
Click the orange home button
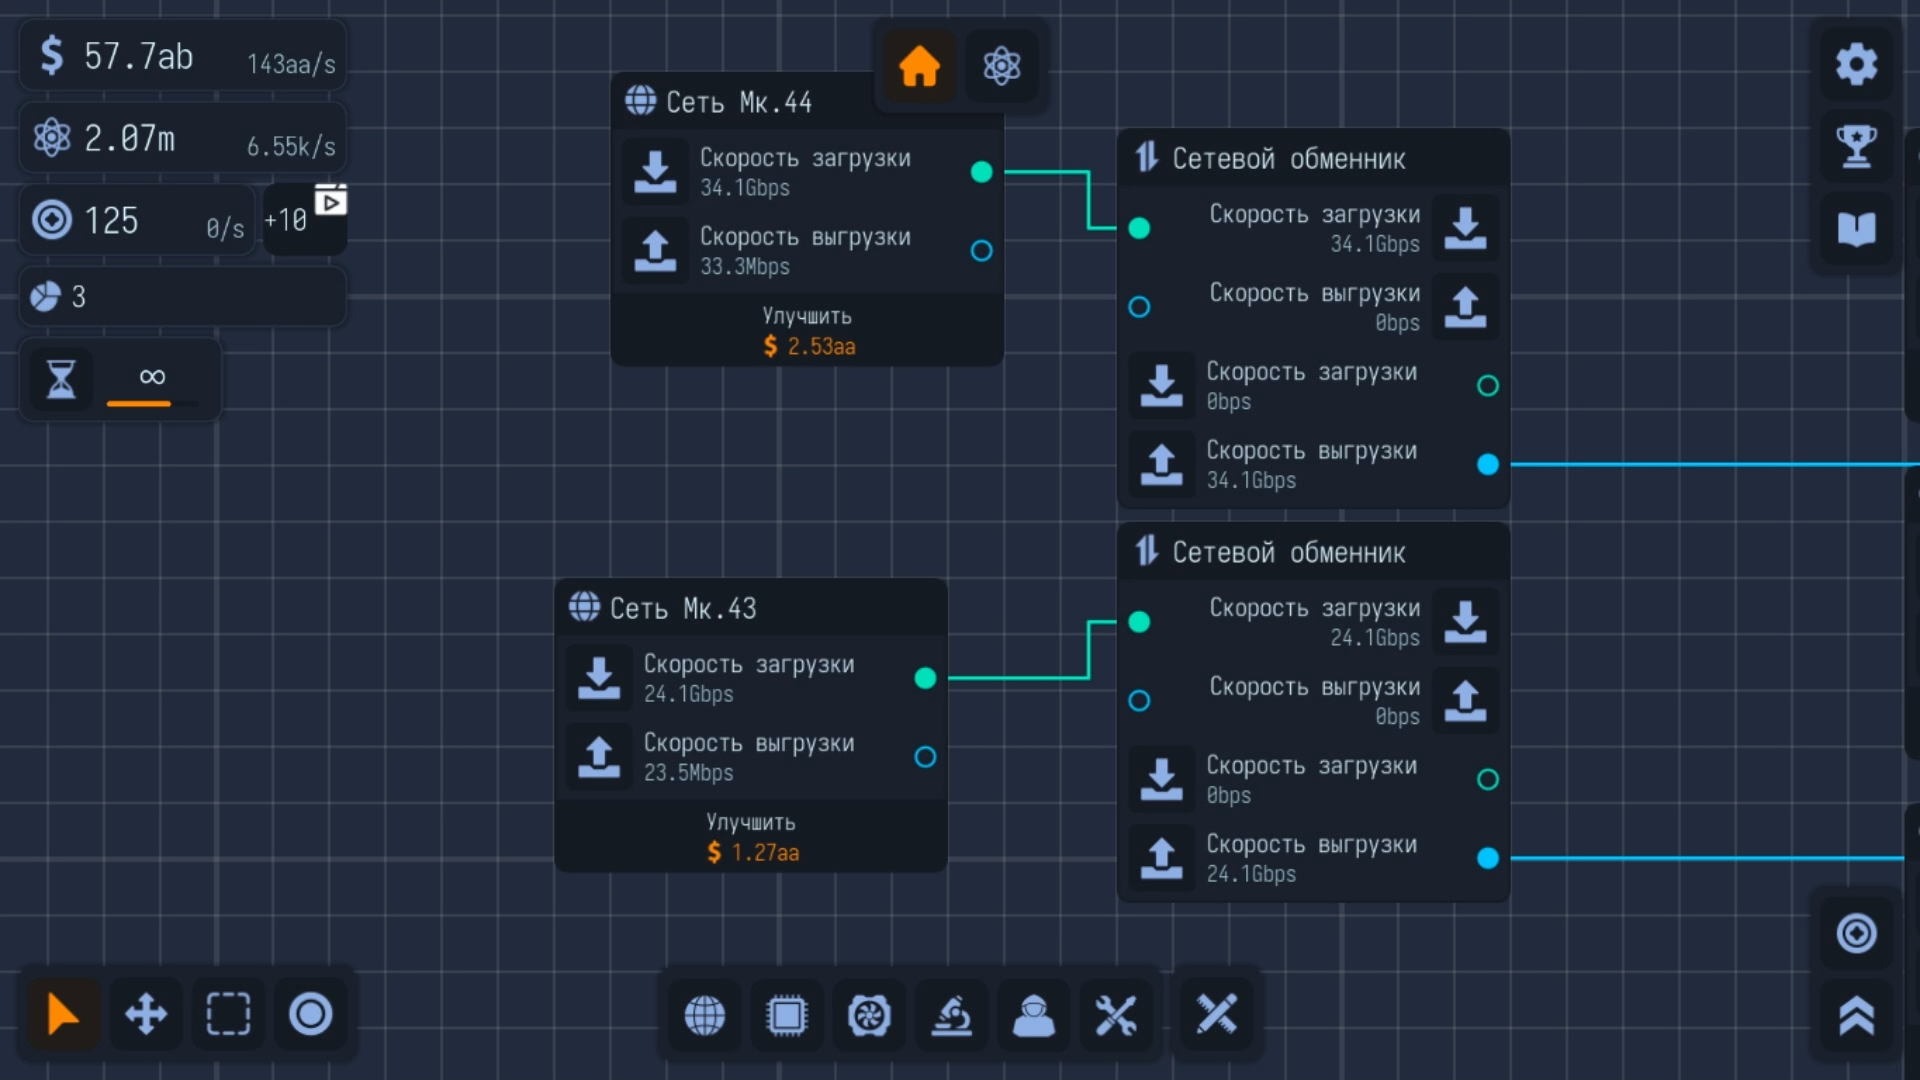[919, 66]
